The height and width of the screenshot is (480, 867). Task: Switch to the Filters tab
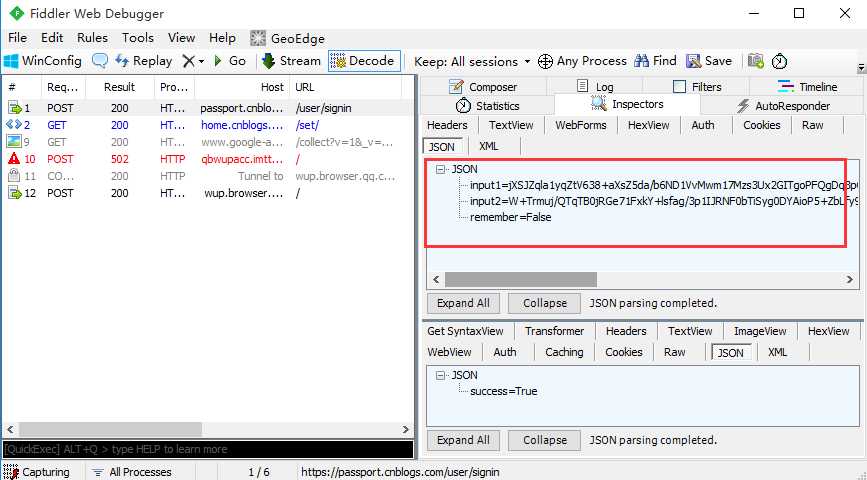697,87
